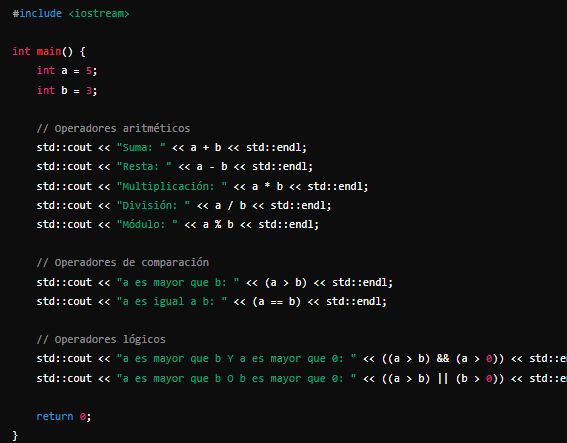567x443 pixels.
Task: Click the string containing 'b O b es mayor'
Action: pyautogui.click(x=236, y=379)
